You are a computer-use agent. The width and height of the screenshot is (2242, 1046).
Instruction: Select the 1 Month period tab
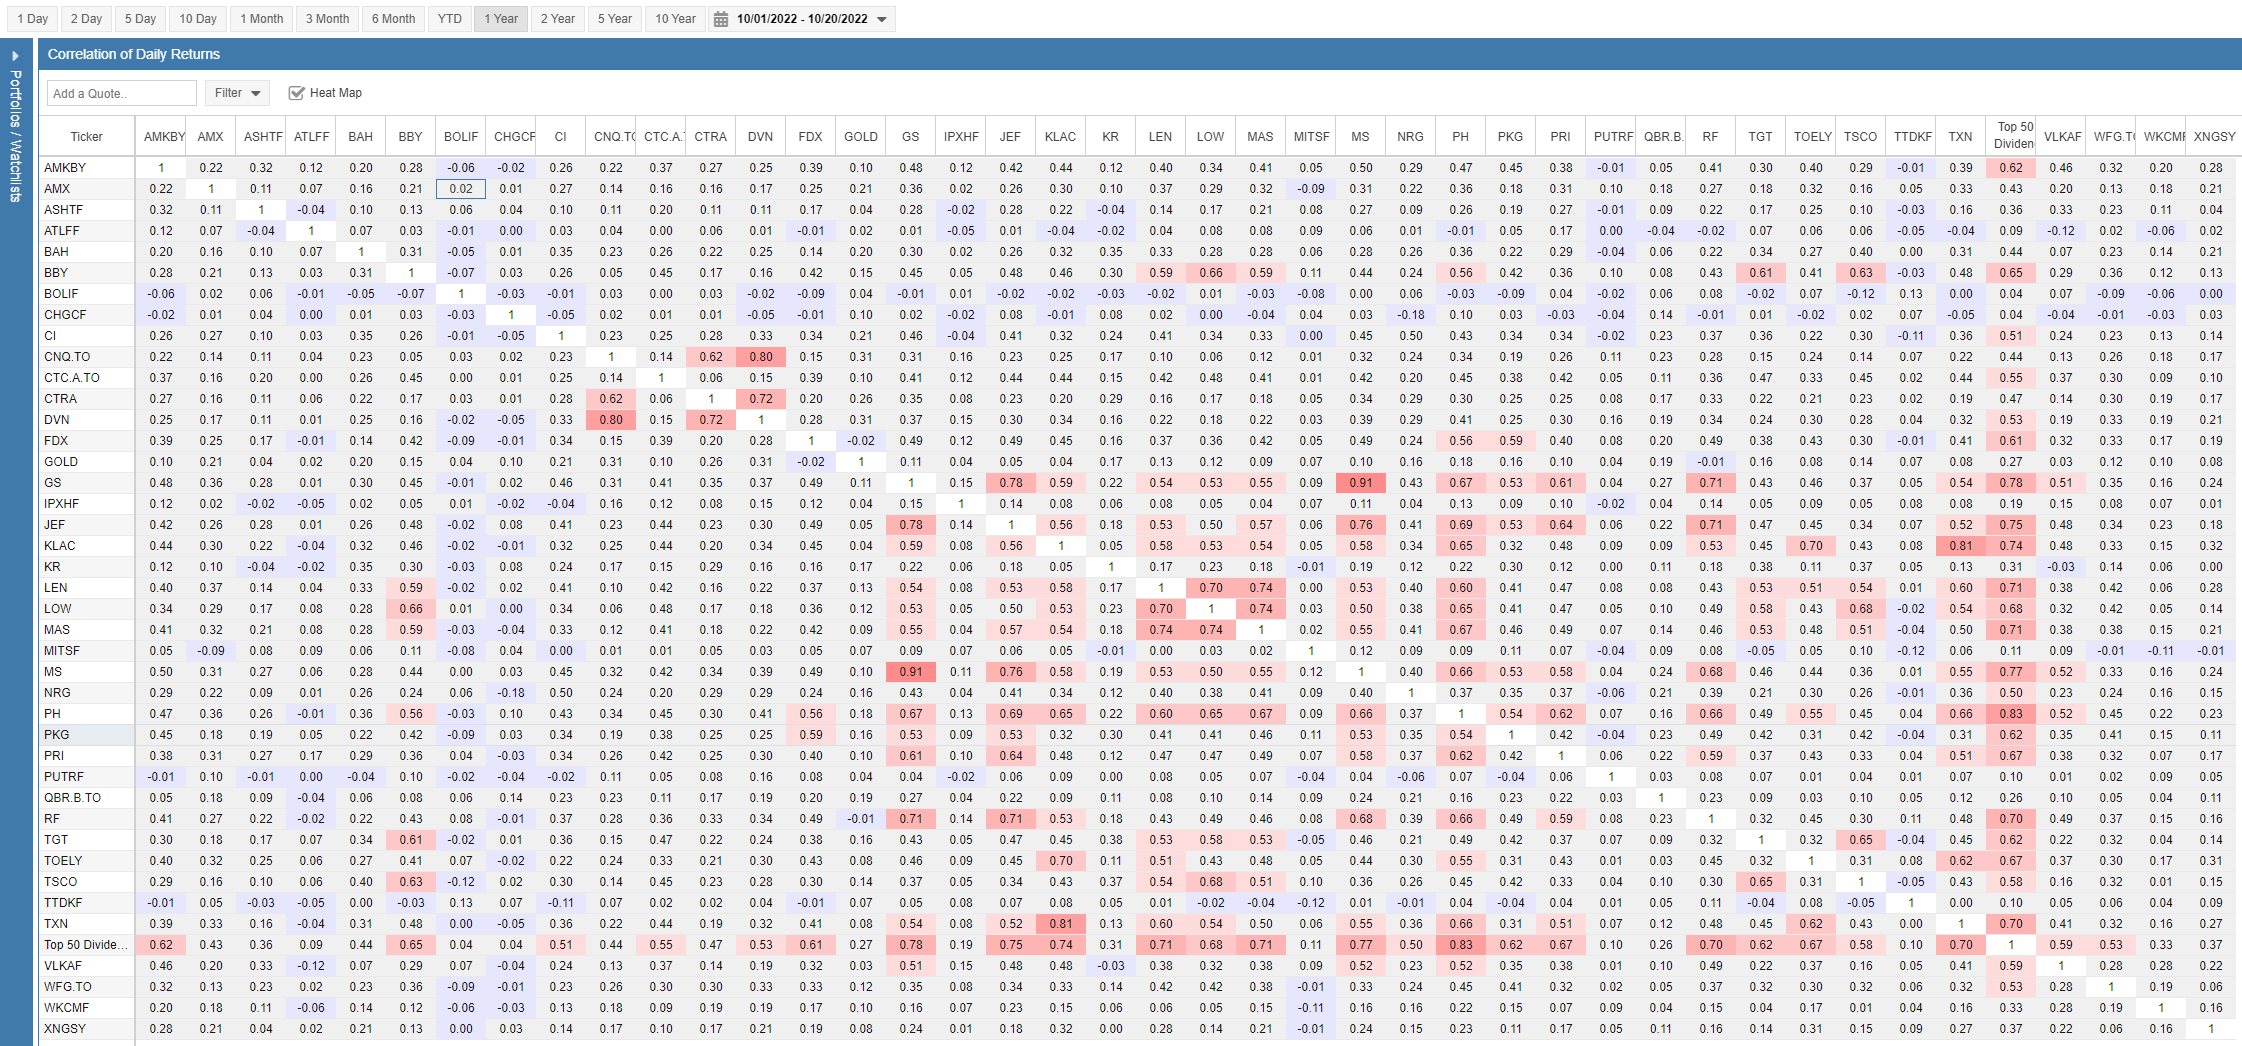pos(262,19)
